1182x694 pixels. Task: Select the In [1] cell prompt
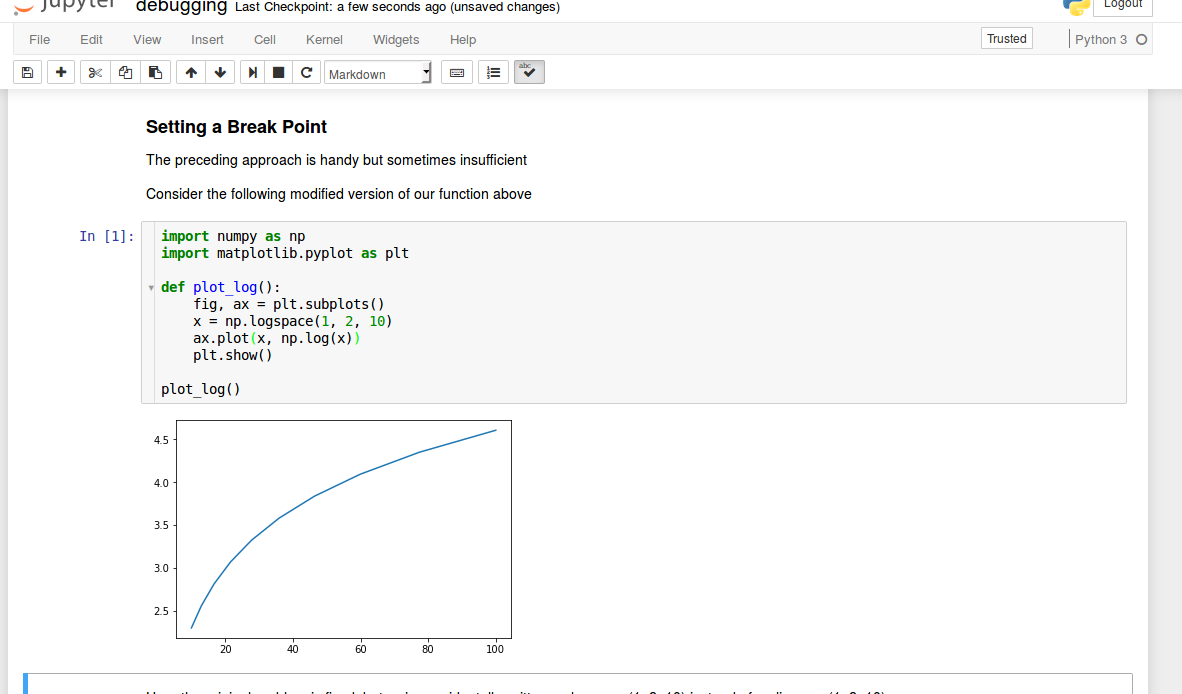(106, 237)
